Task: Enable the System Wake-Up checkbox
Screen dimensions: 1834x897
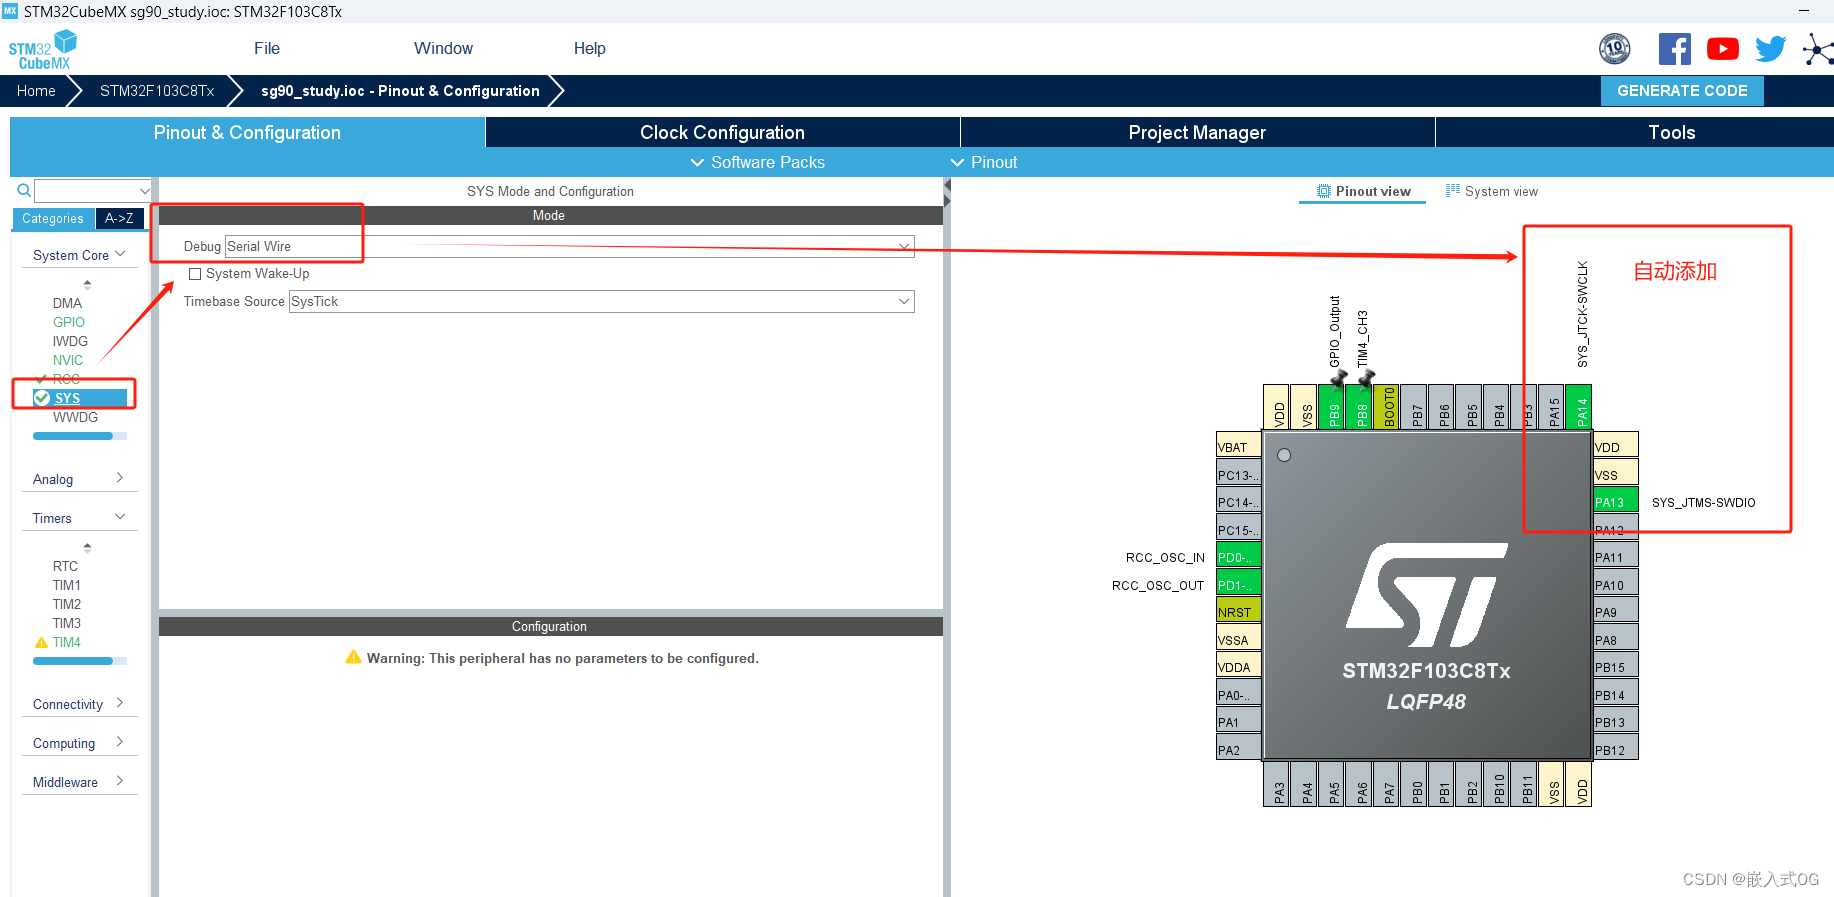Action: (x=195, y=274)
